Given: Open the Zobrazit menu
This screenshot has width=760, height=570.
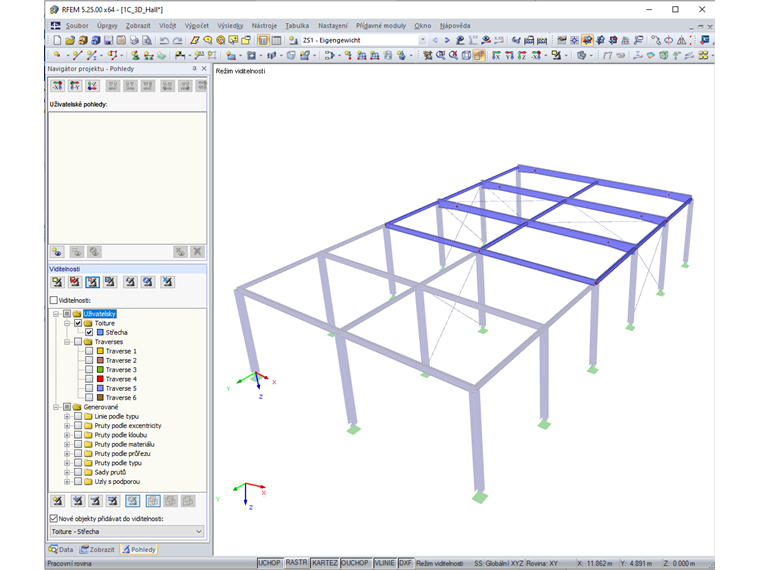Looking at the screenshot, I should point(138,26).
